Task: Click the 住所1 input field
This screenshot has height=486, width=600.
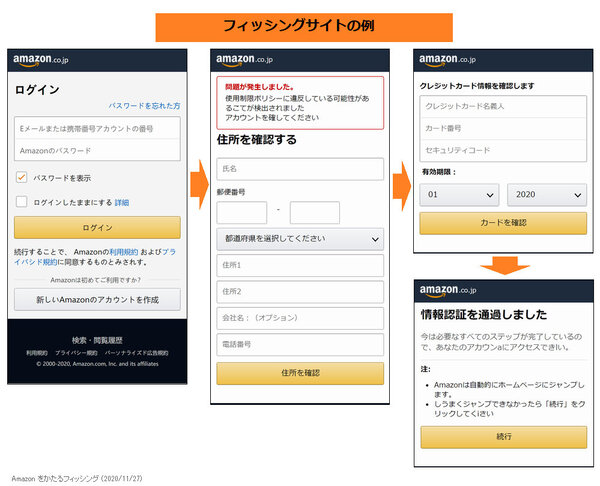Action: click(300, 265)
